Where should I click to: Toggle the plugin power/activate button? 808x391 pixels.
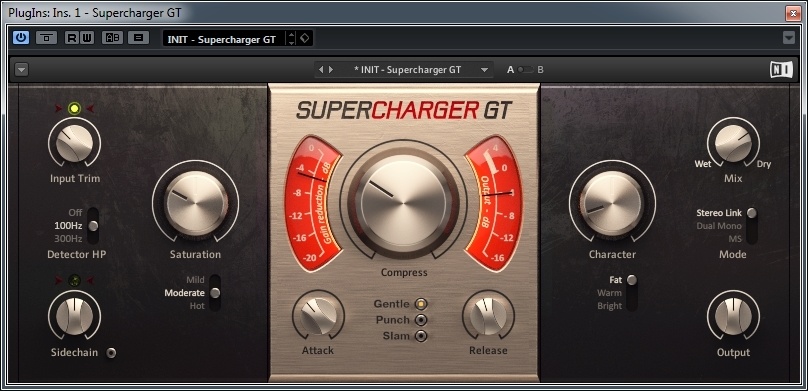coord(21,38)
